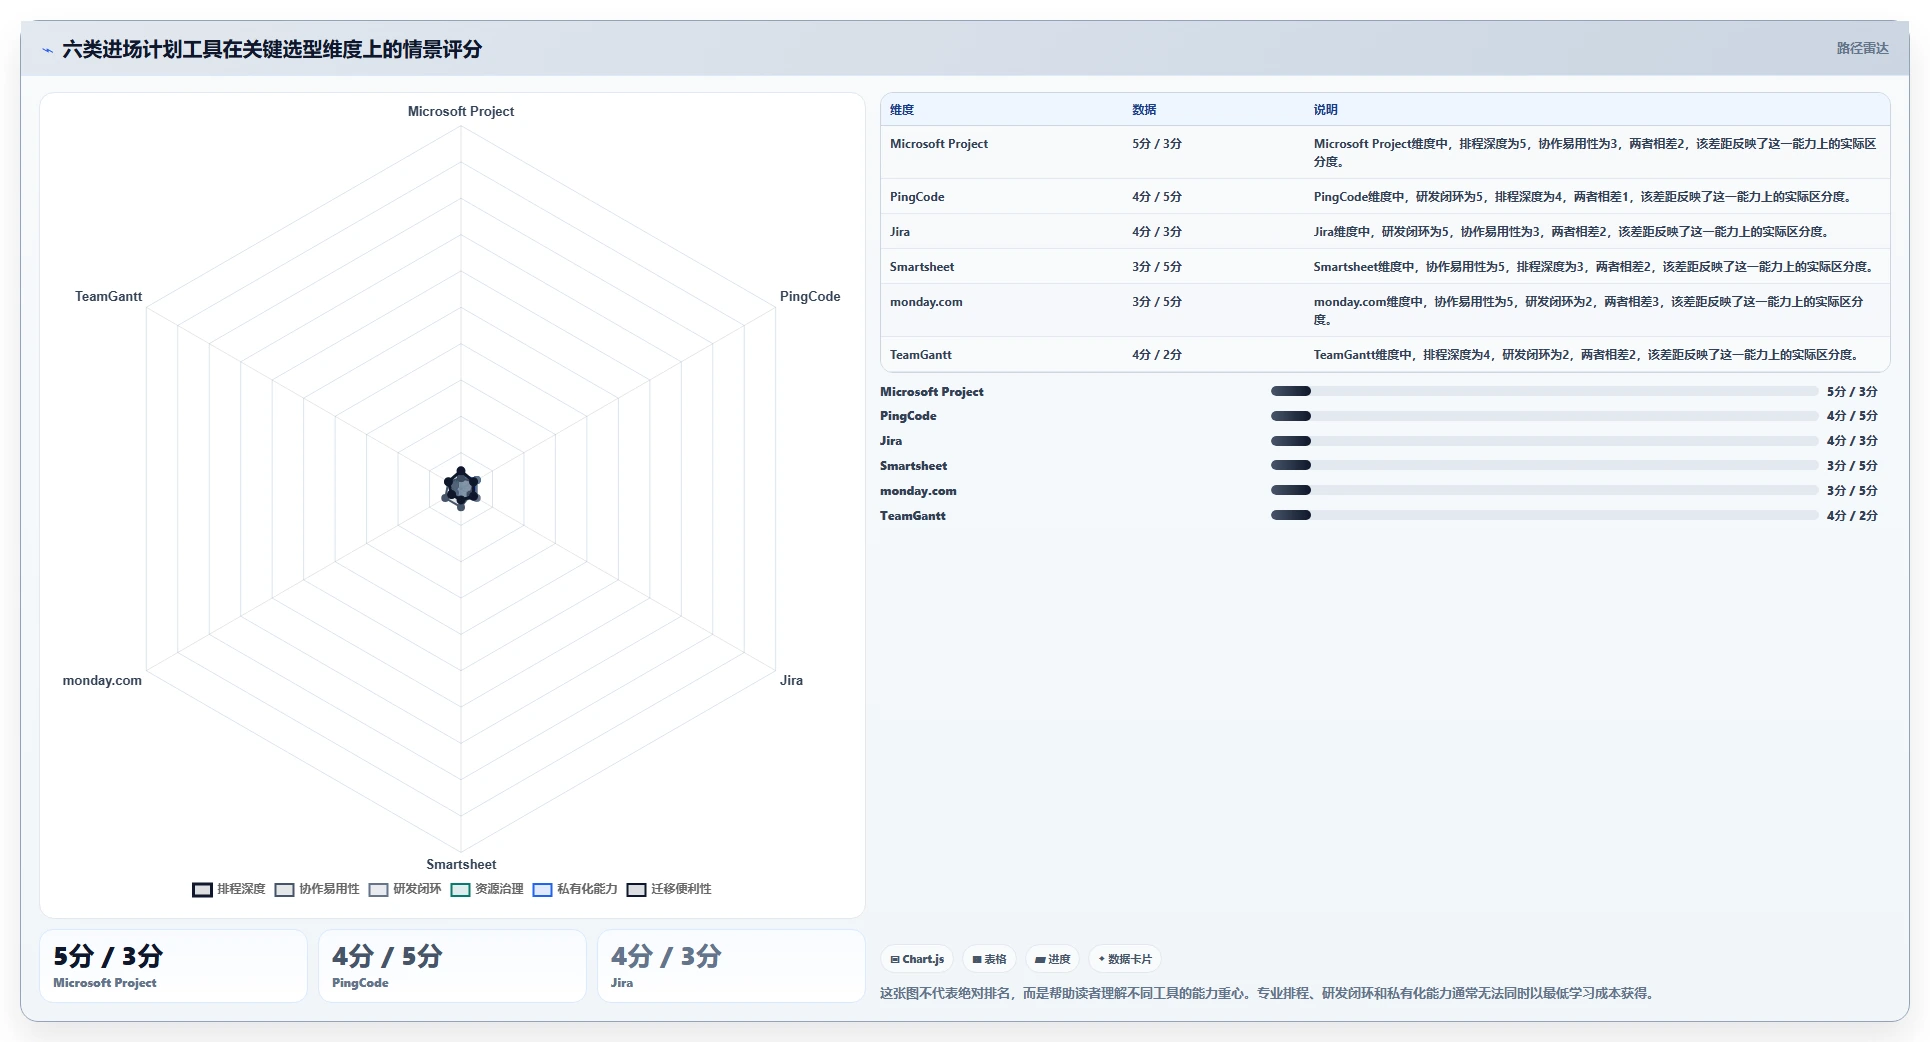
Task: Click the 路径雷达 label in the header
Action: tap(1862, 48)
